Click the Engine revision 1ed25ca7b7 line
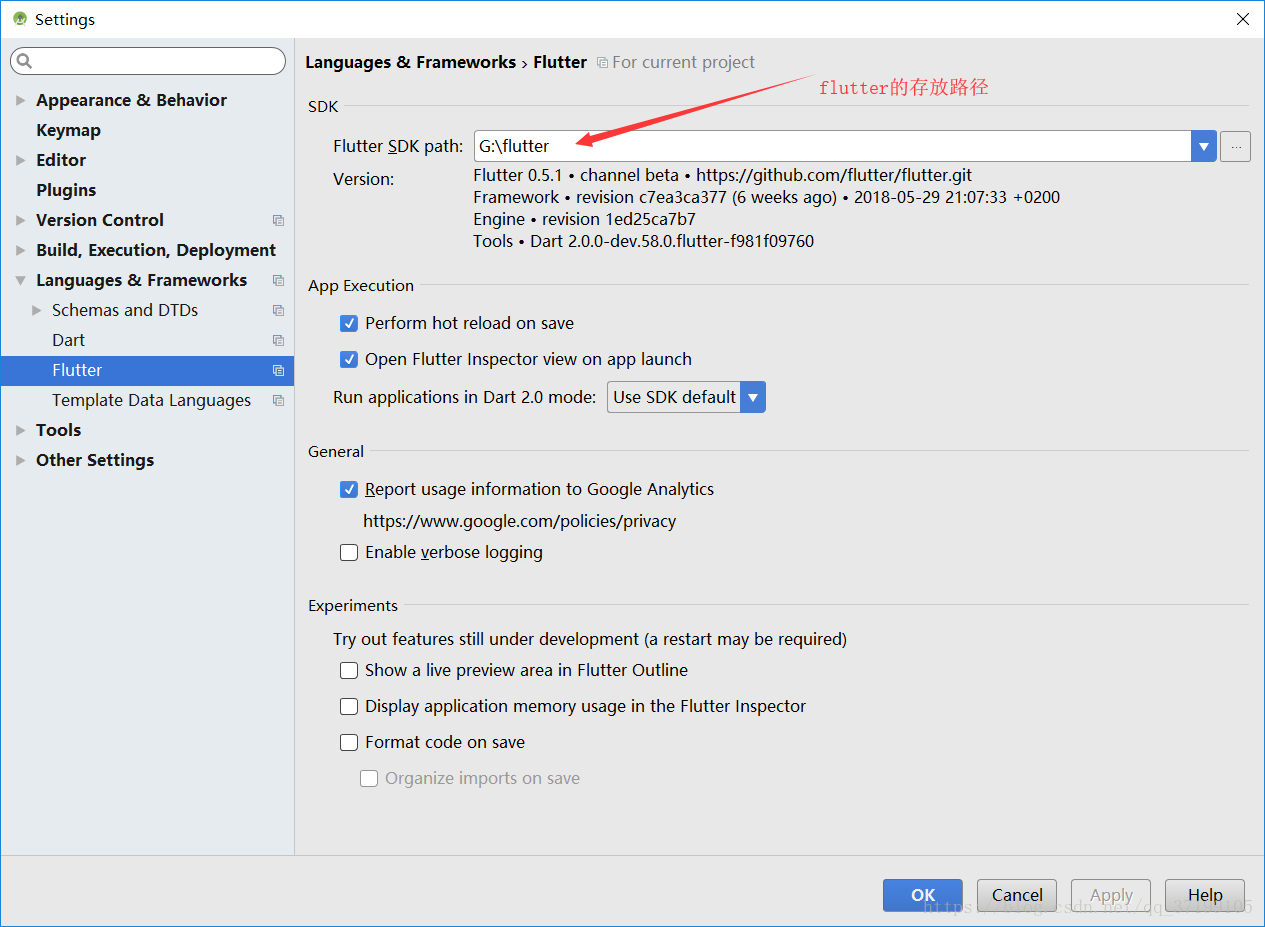The image size is (1265, 927). coord(584,219)
